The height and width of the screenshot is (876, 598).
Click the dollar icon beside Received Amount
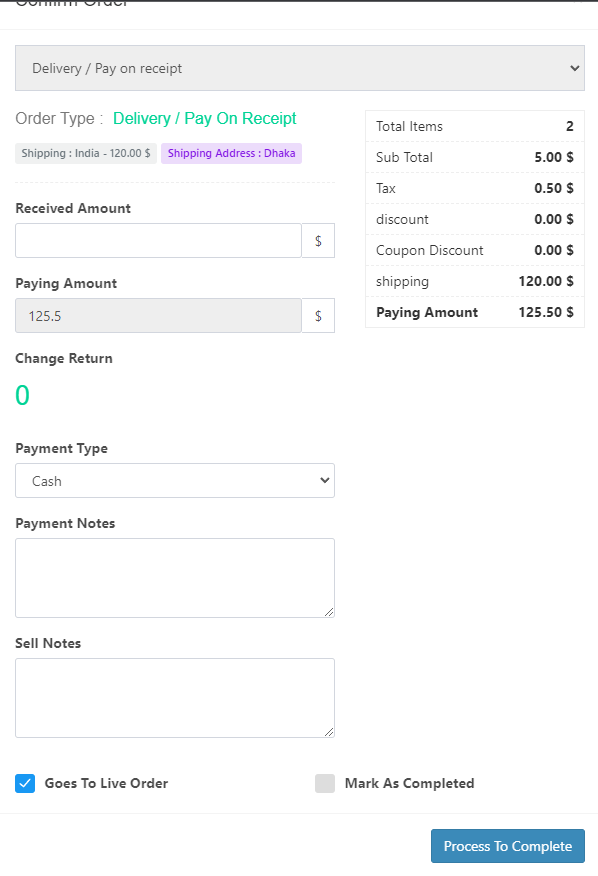317,240
